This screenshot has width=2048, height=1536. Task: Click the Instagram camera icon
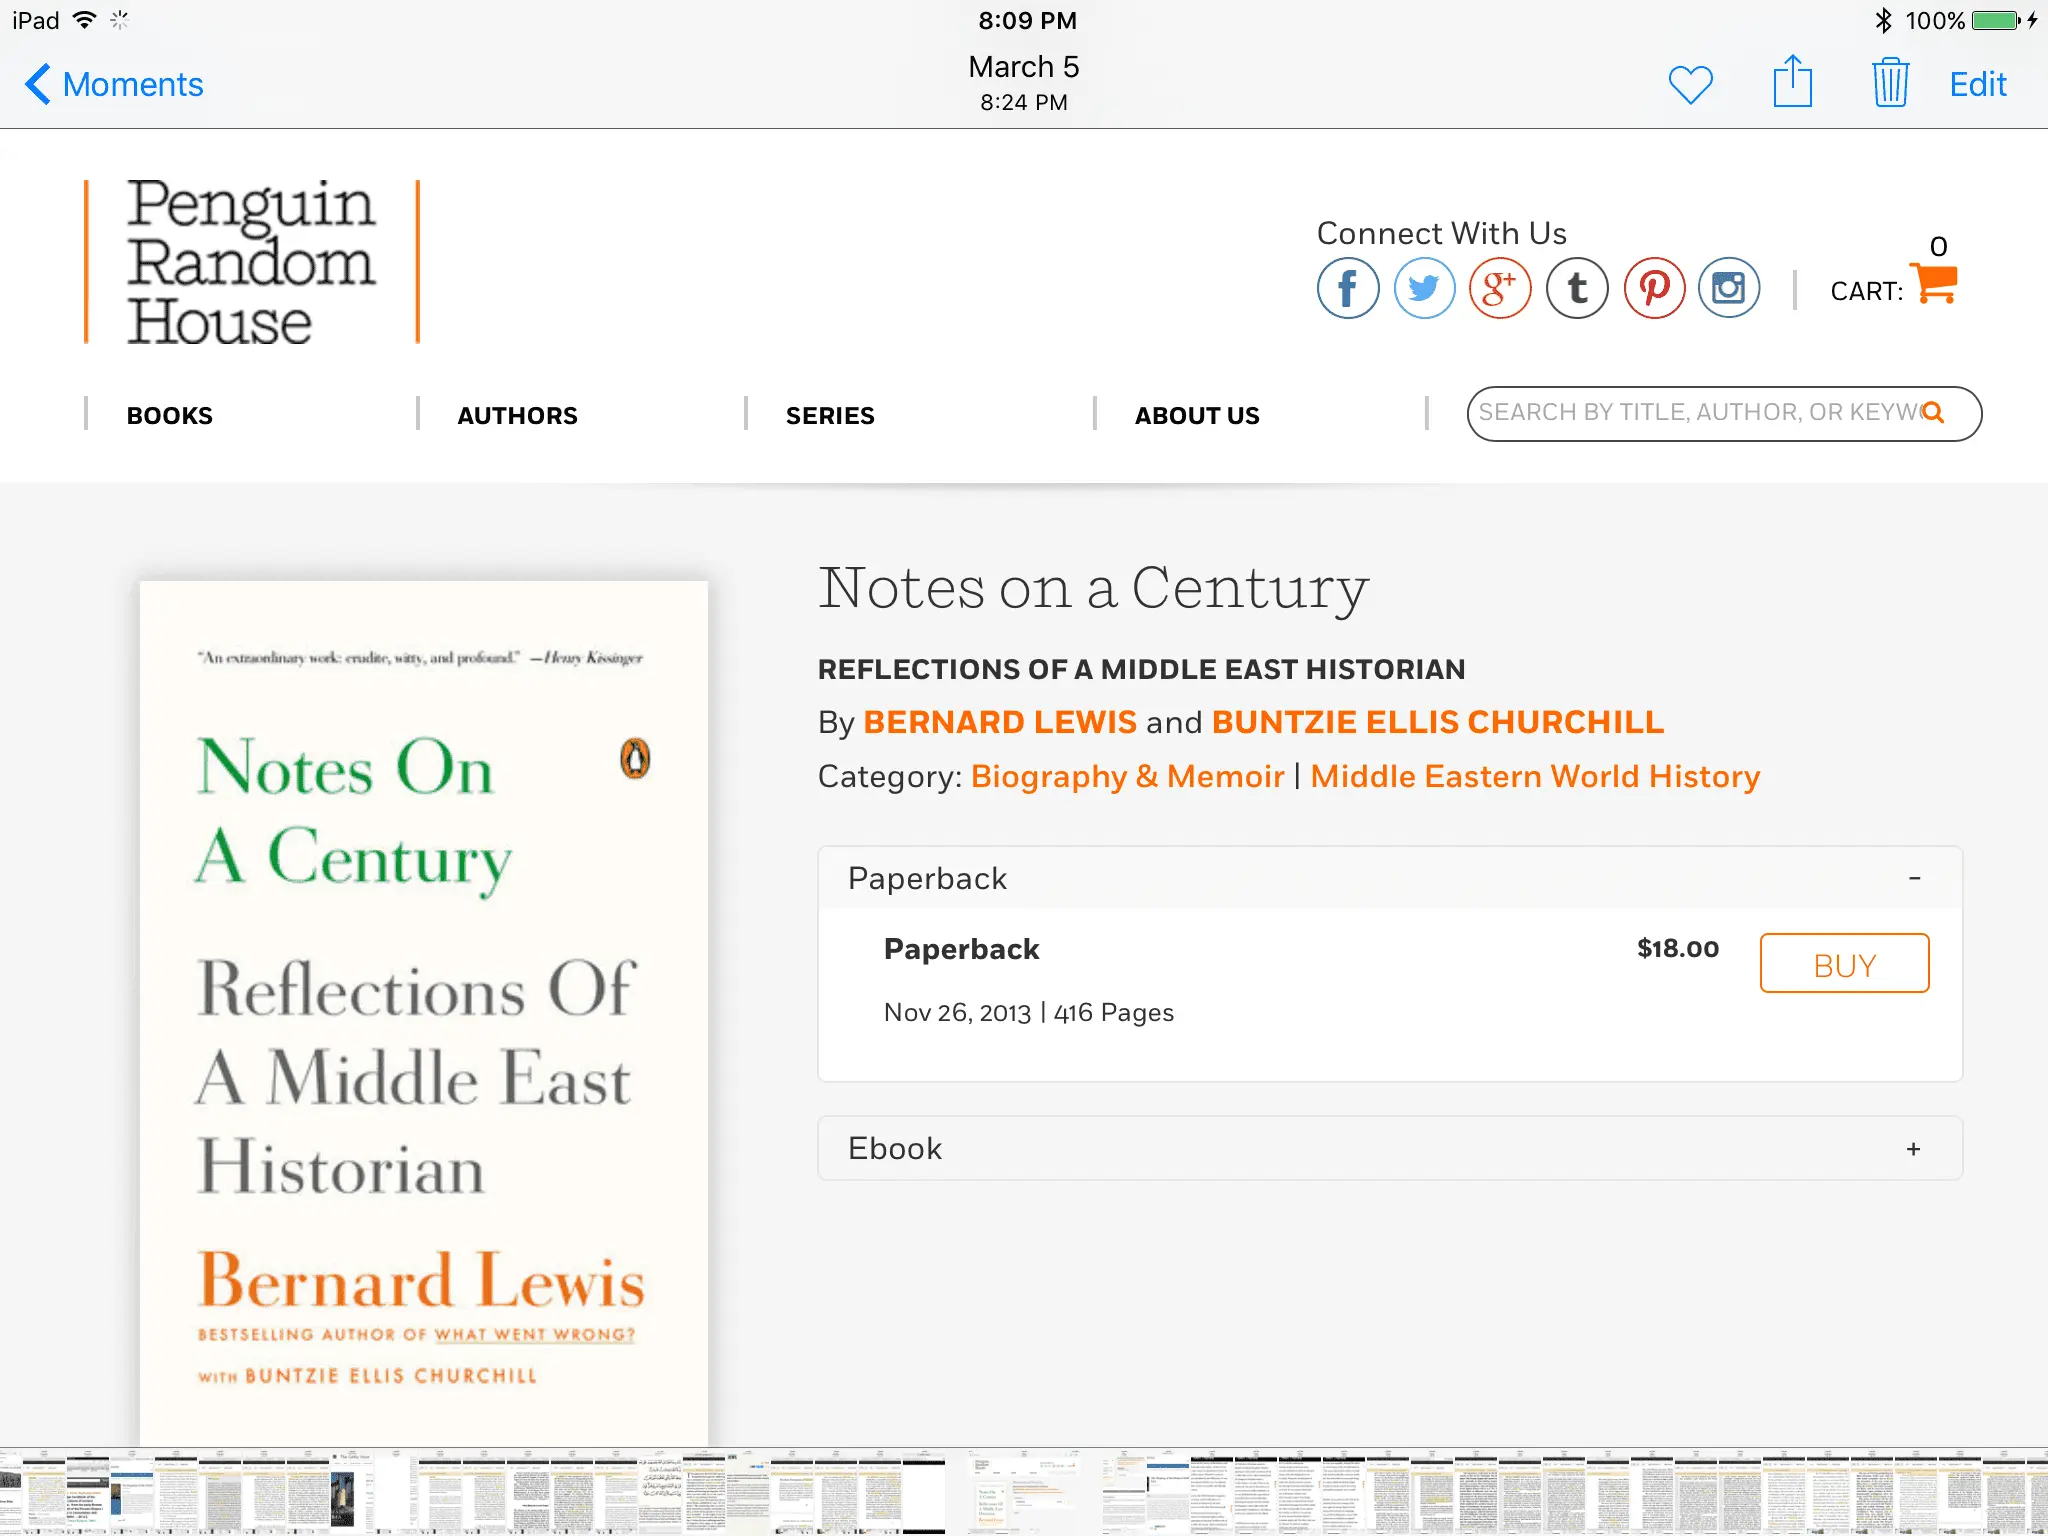(1729, 289)
